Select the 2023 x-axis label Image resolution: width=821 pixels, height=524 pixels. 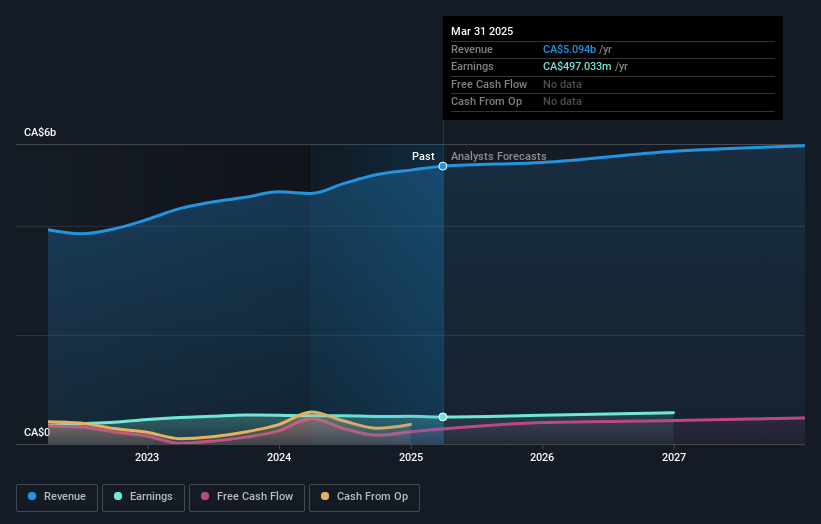click(x=147, y=457)
